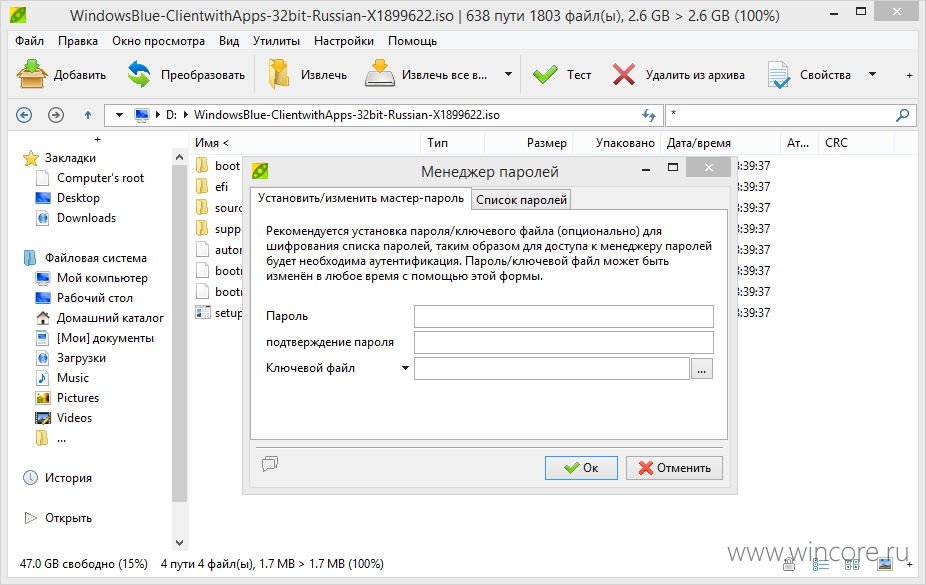Click the picture thumbnail icon in status bar
The height and width of the screenshot is (585, 926).
[885, 564]
